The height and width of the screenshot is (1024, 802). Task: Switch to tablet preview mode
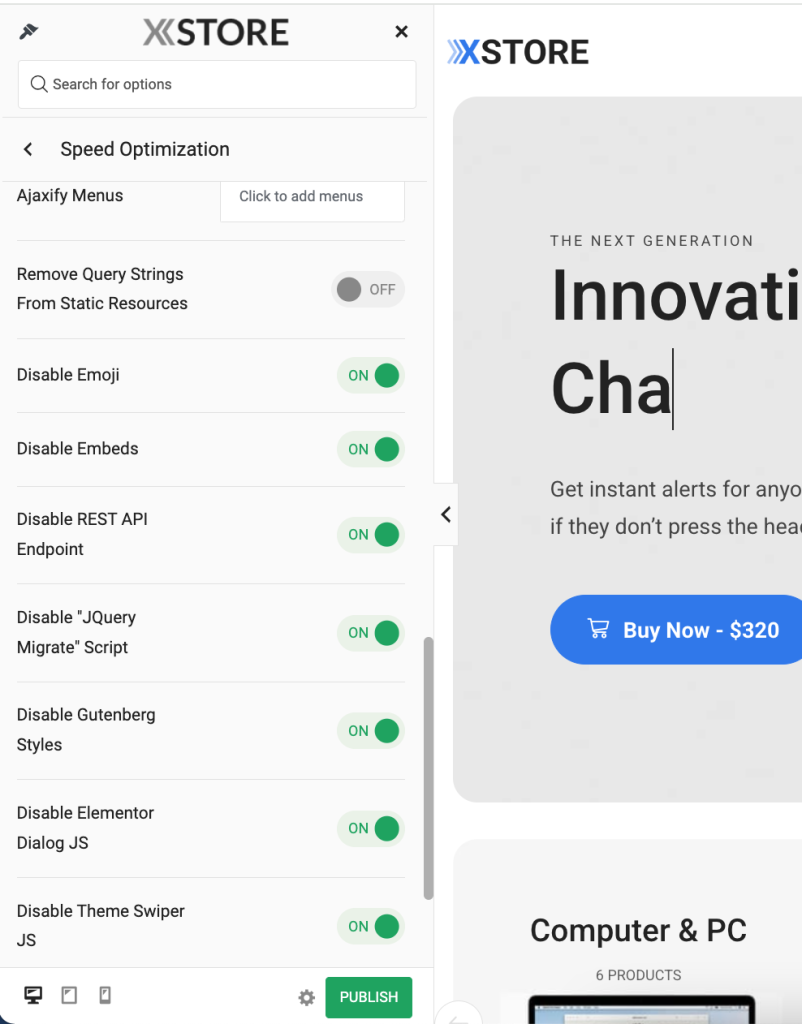coord(69,995)
